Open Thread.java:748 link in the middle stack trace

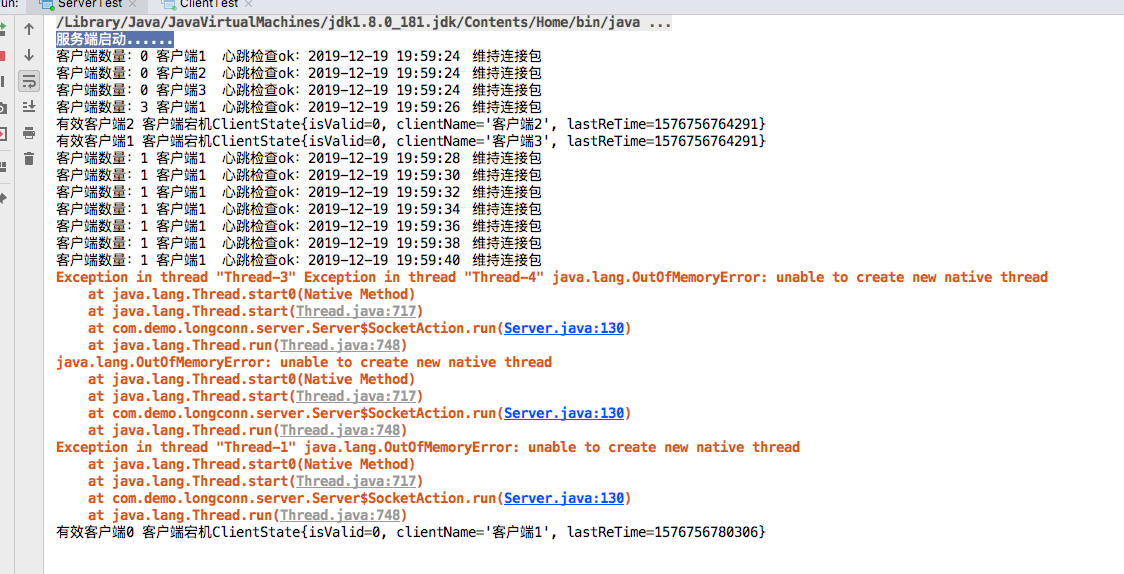pos(340,431)
